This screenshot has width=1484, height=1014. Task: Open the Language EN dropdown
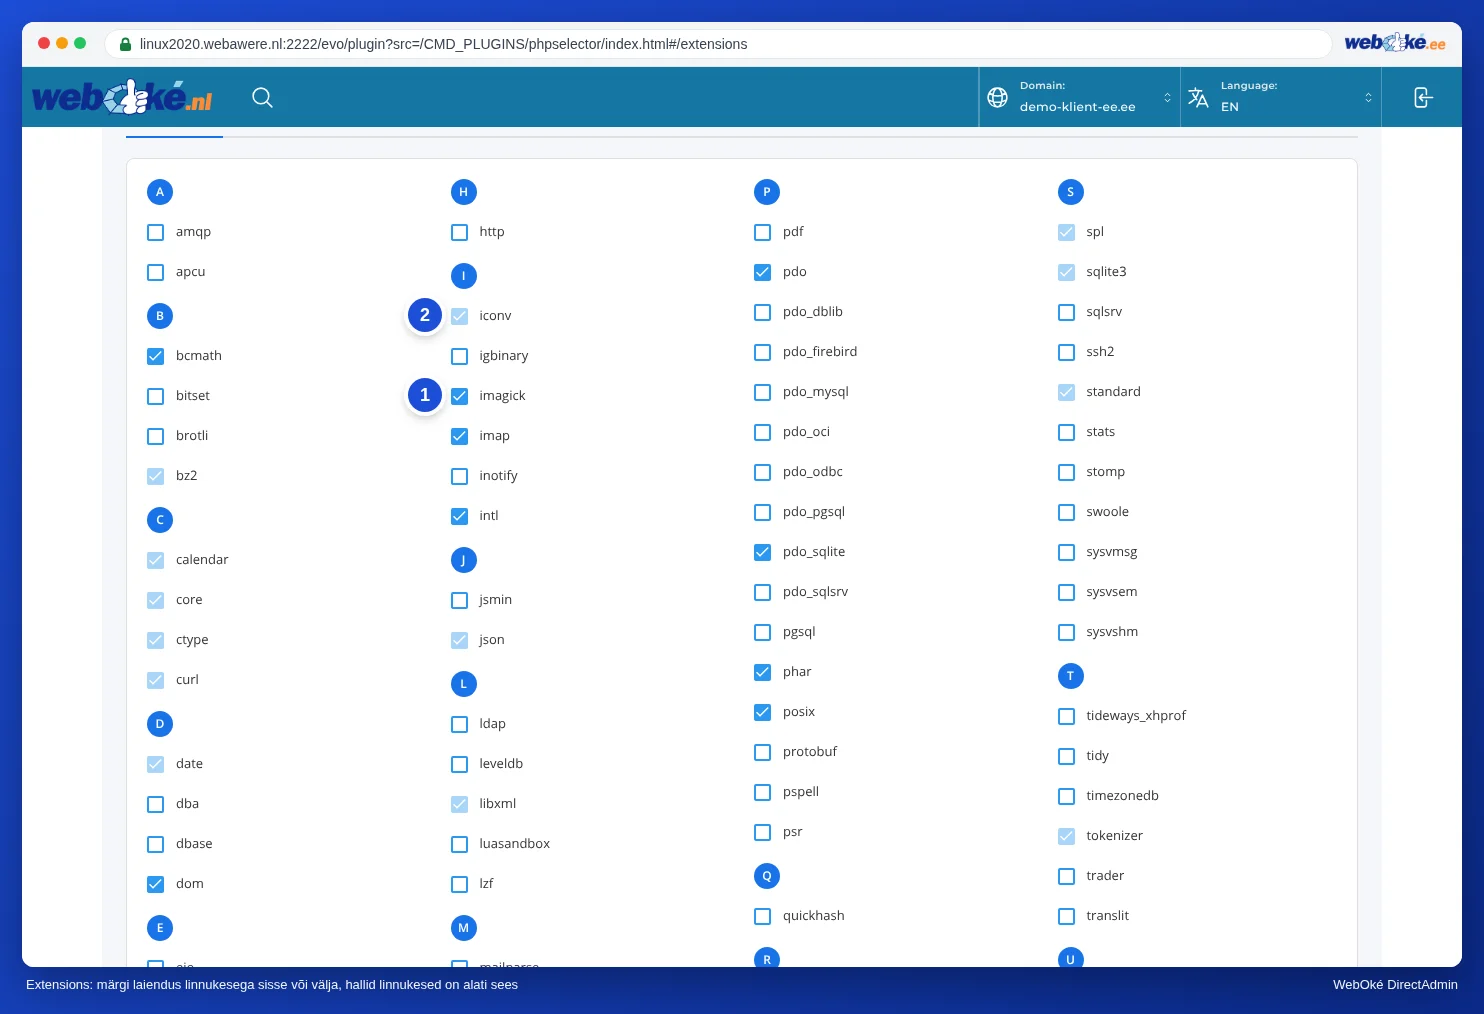coord(1281,97)
